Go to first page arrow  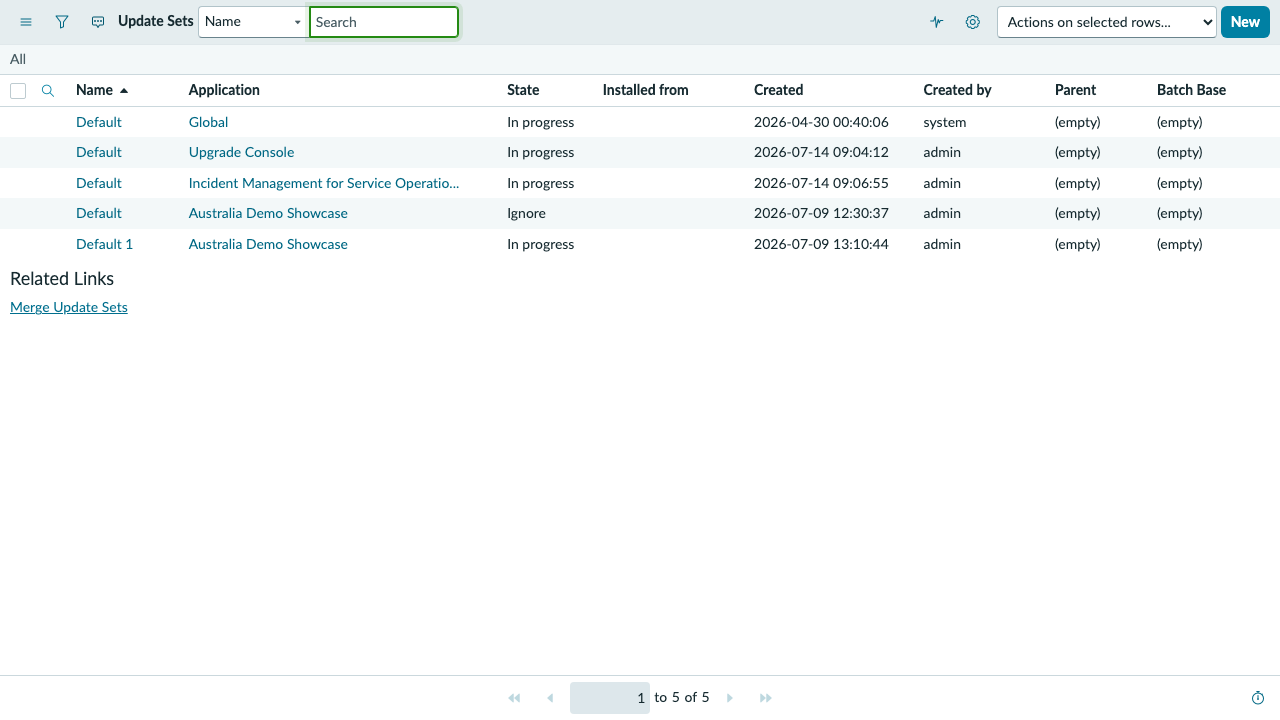pyautogui.click(x=514, y=698)
